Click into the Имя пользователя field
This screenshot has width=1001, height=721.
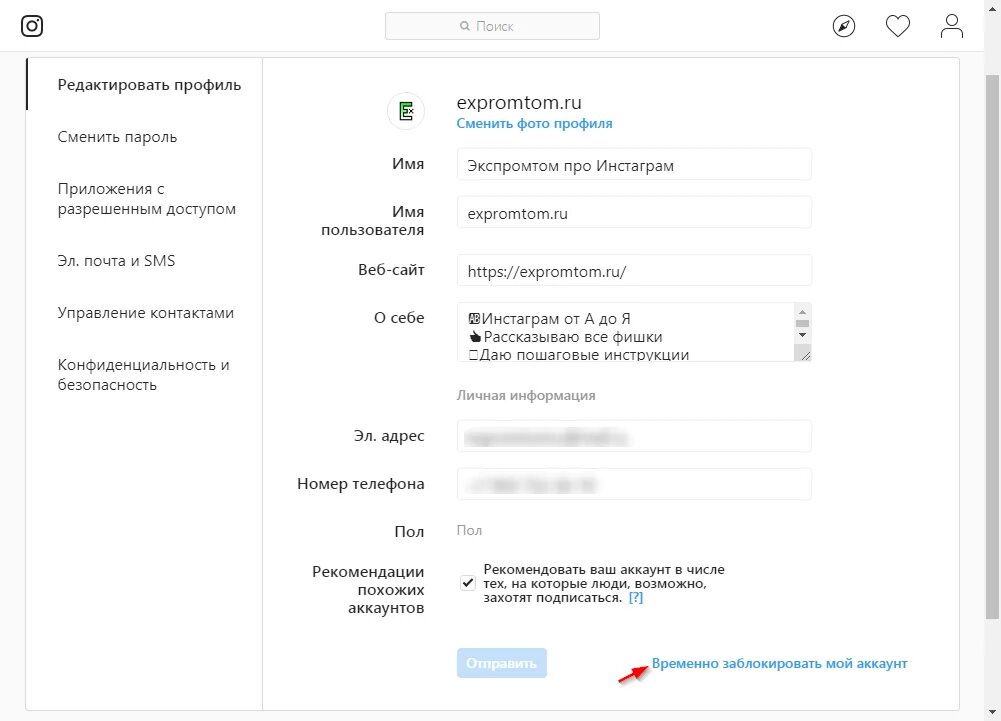point(634,213)
